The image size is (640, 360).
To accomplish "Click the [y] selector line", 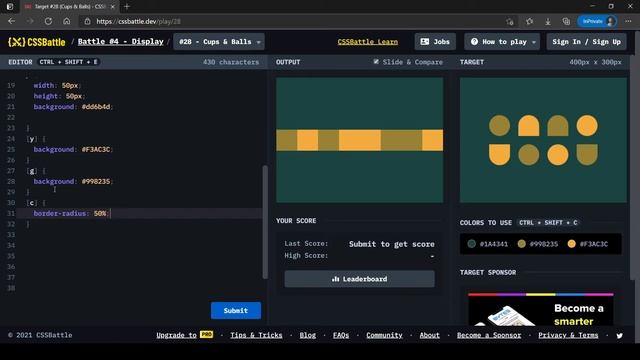I will (x=36, y=139).
